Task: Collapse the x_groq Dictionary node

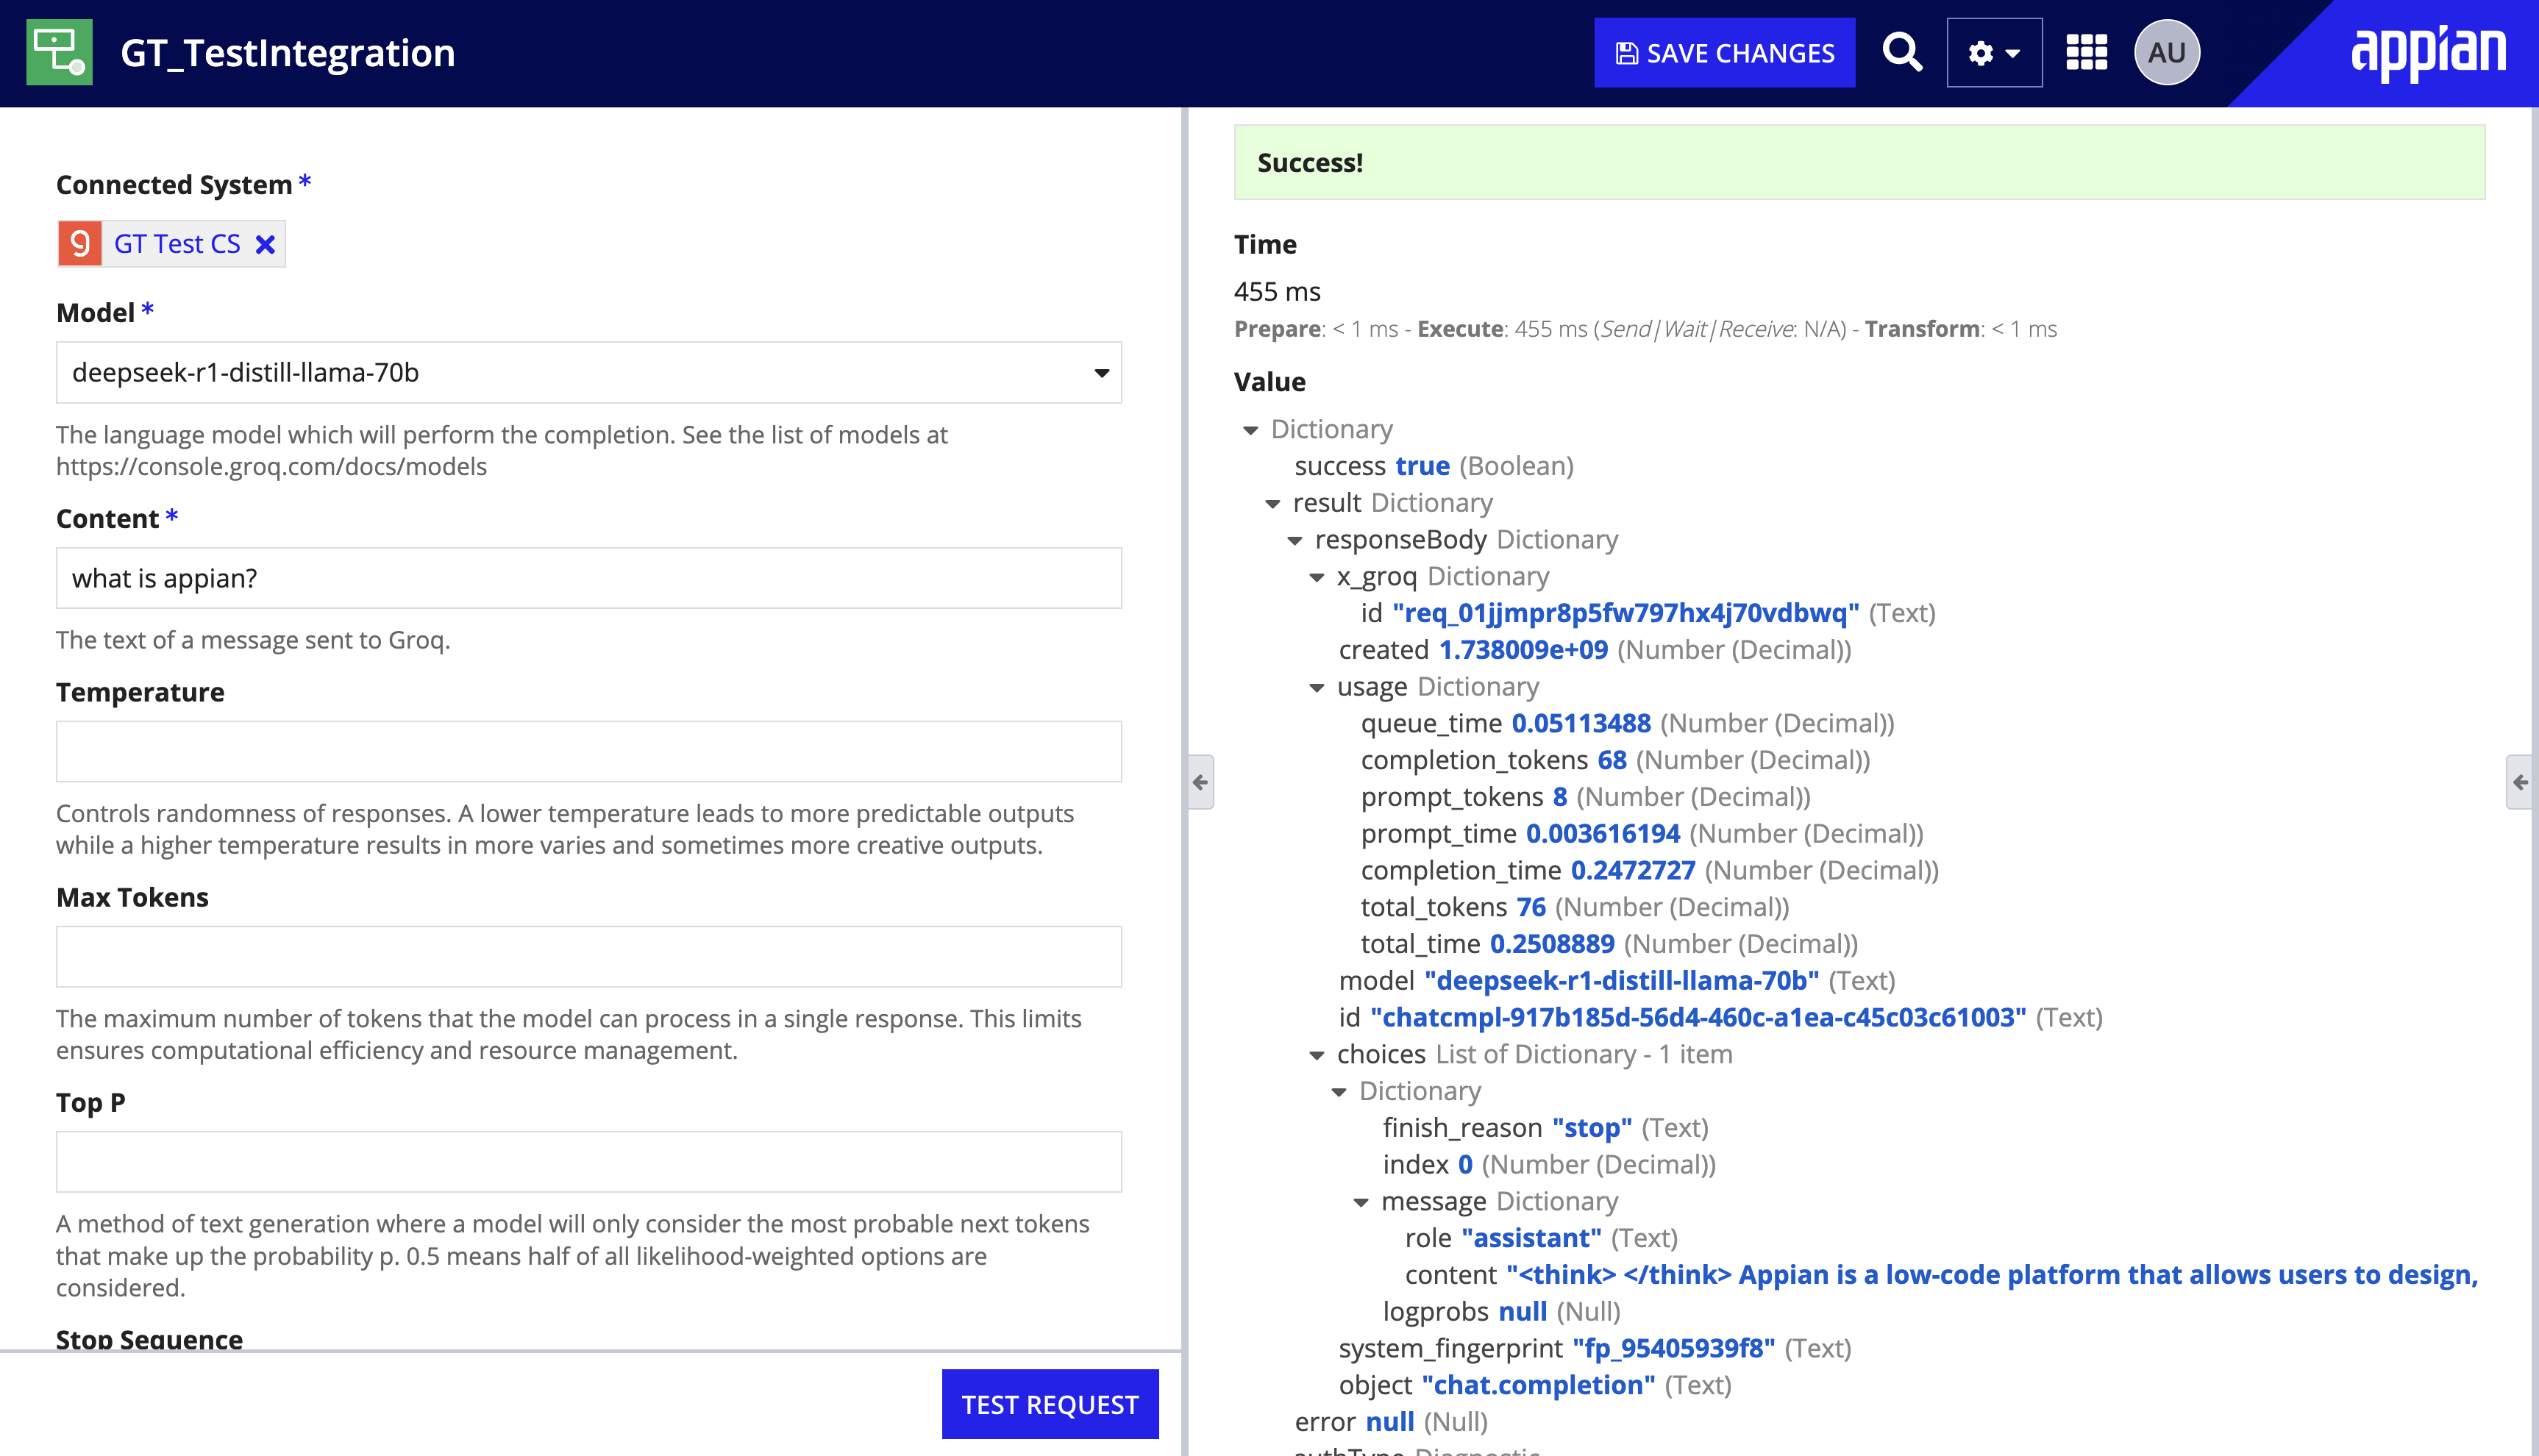Action: tap(1316, 577)
